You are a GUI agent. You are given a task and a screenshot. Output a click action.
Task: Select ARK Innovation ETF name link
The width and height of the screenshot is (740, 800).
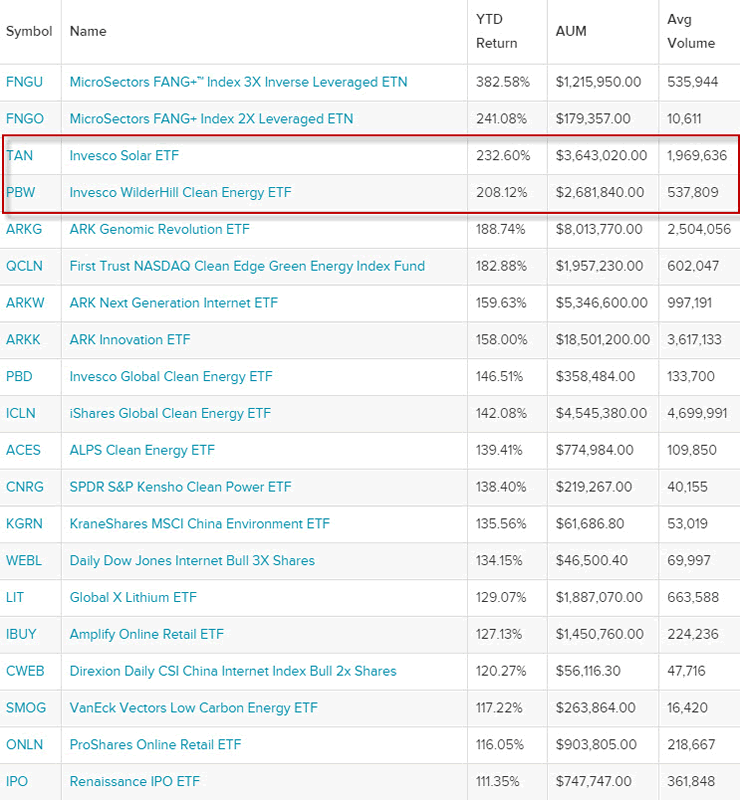[x=129, y=340]
